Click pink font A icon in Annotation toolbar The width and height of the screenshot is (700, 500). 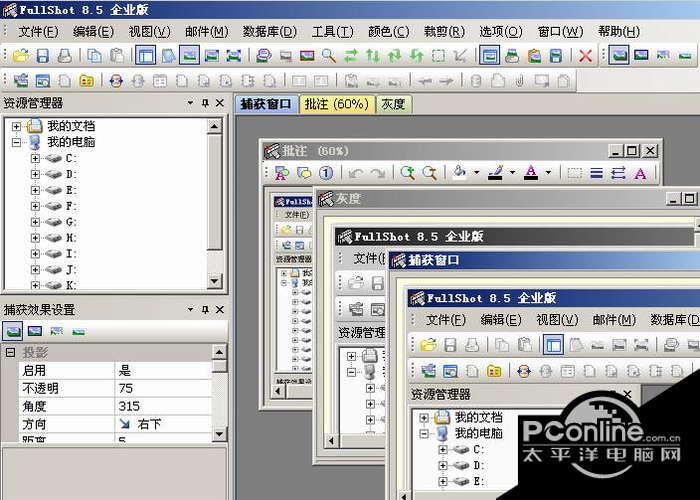(x=640, y=173)
